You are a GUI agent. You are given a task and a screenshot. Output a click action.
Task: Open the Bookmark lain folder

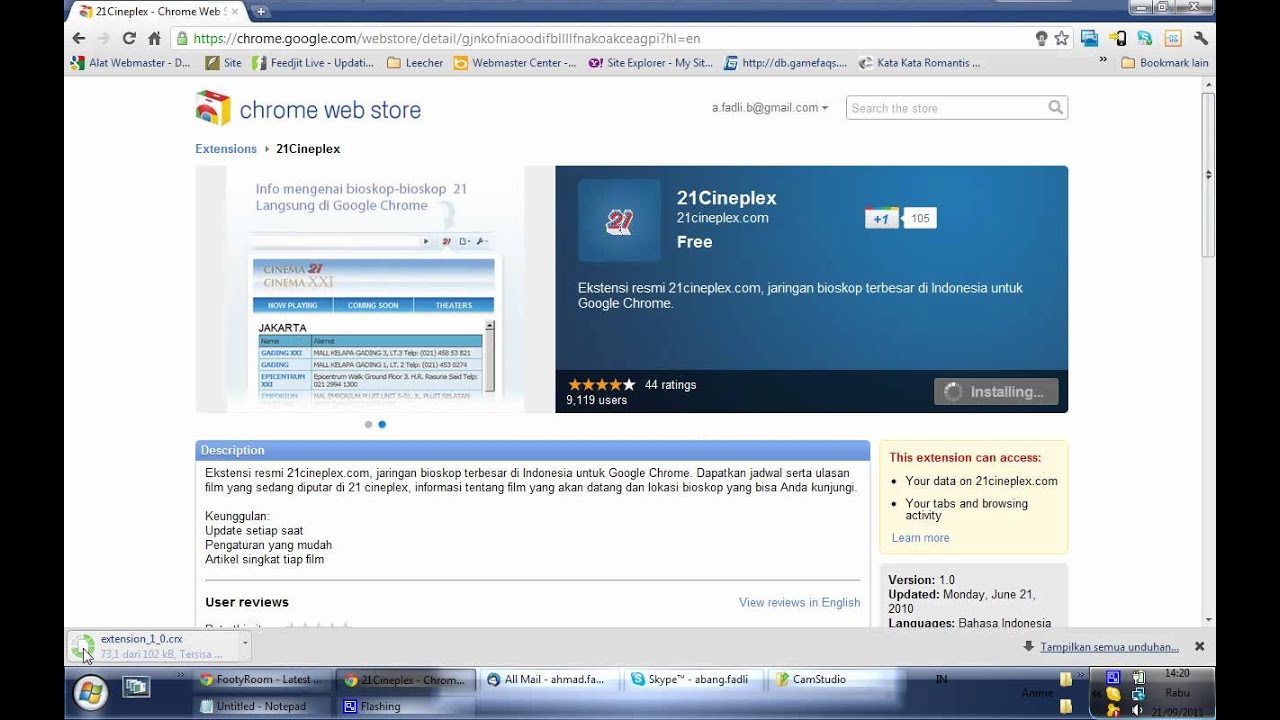coord(1165,62)
